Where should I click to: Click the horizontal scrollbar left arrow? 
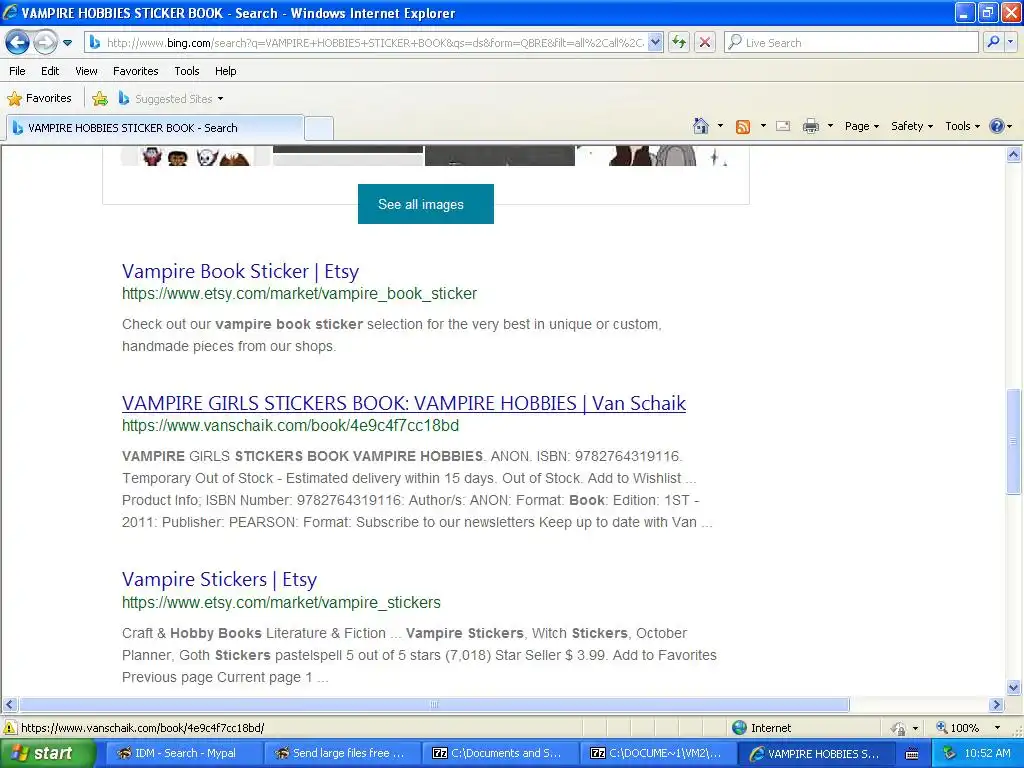(x=9, y=705)
